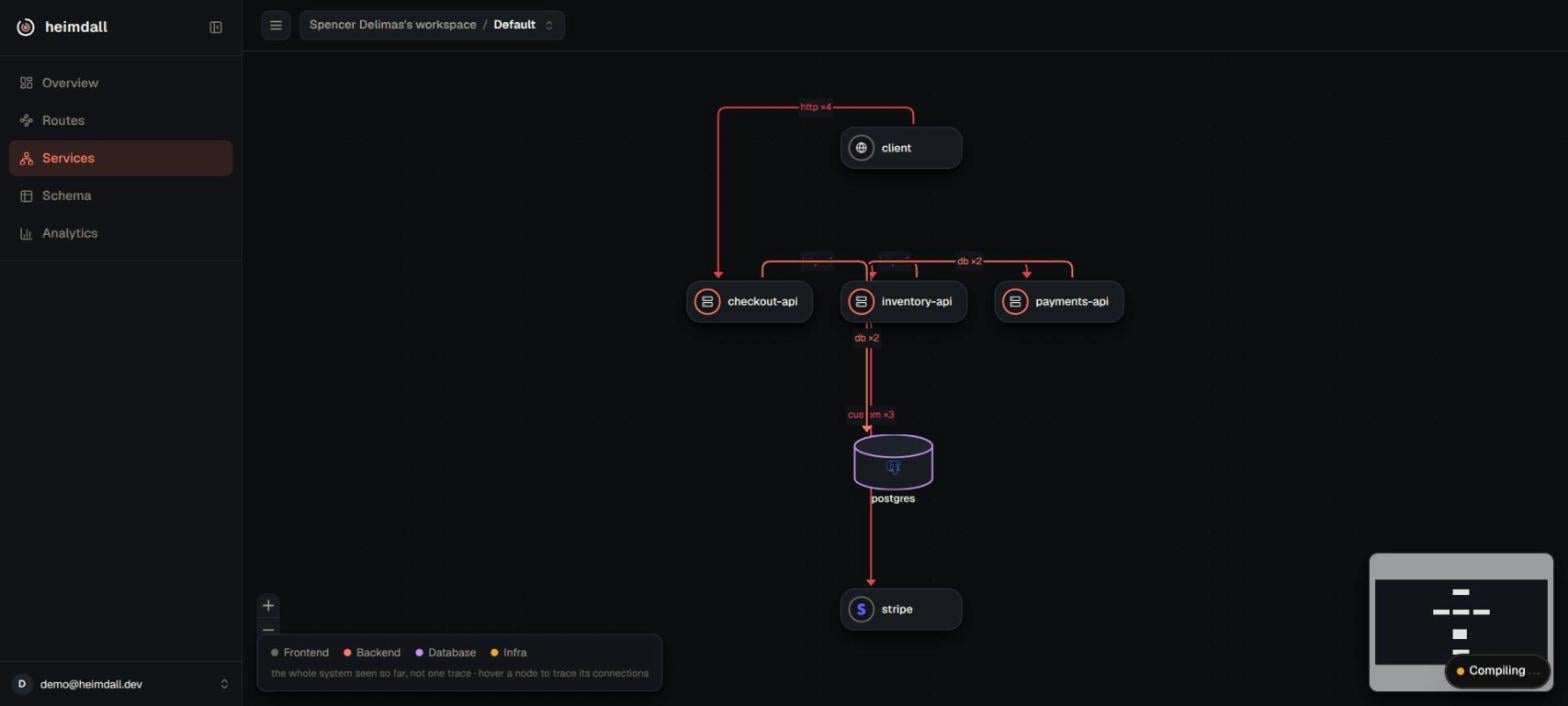Screen dimensions: 1568x706
Task: Select the client node
Action: pos(901,148)
